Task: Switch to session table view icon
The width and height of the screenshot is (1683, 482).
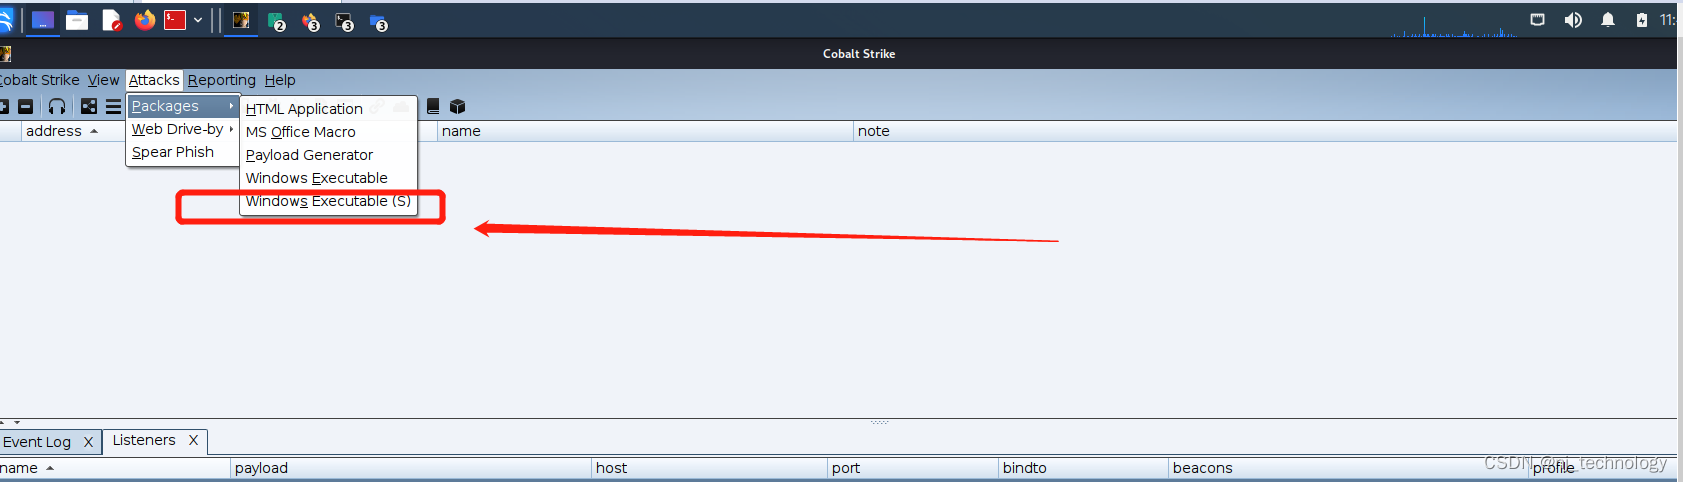Action: tap(113, 106)
